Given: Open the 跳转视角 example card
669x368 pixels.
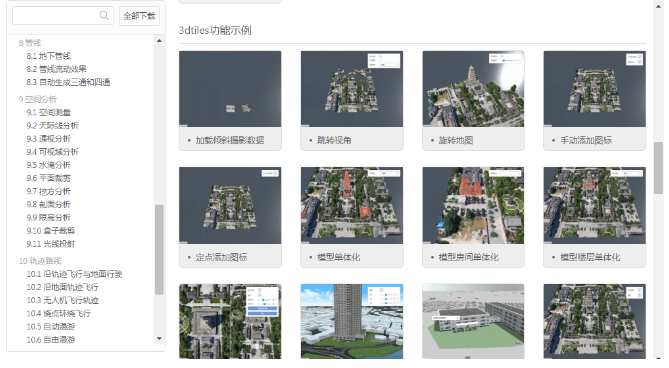Looking at the screenshot, I should point(352,100).
